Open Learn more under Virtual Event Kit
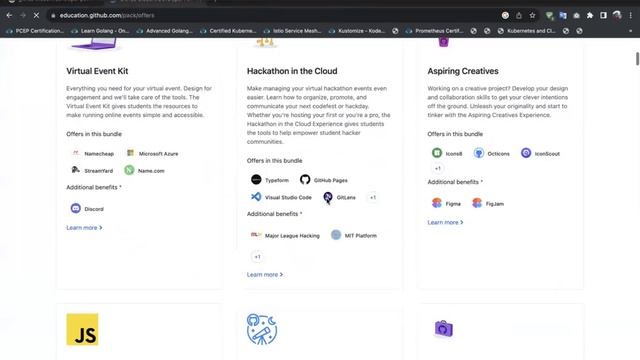 [x=84, y=228]
